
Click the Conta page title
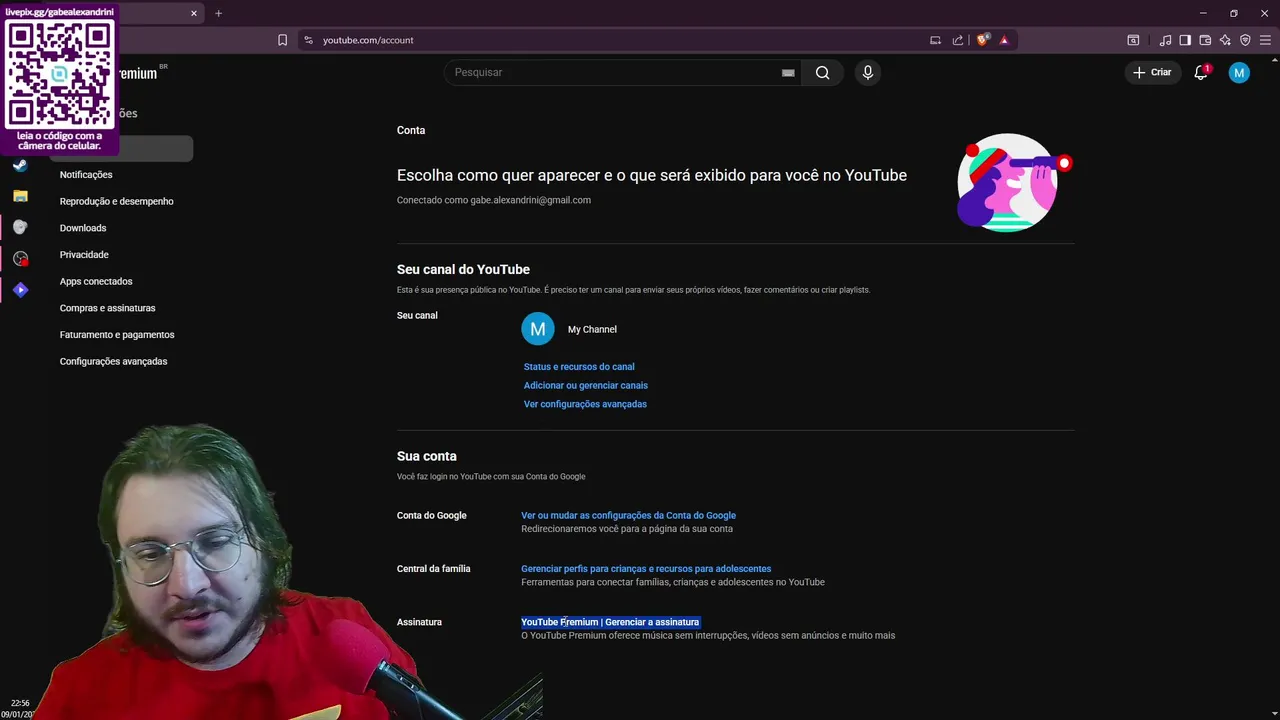click(411, 130)
